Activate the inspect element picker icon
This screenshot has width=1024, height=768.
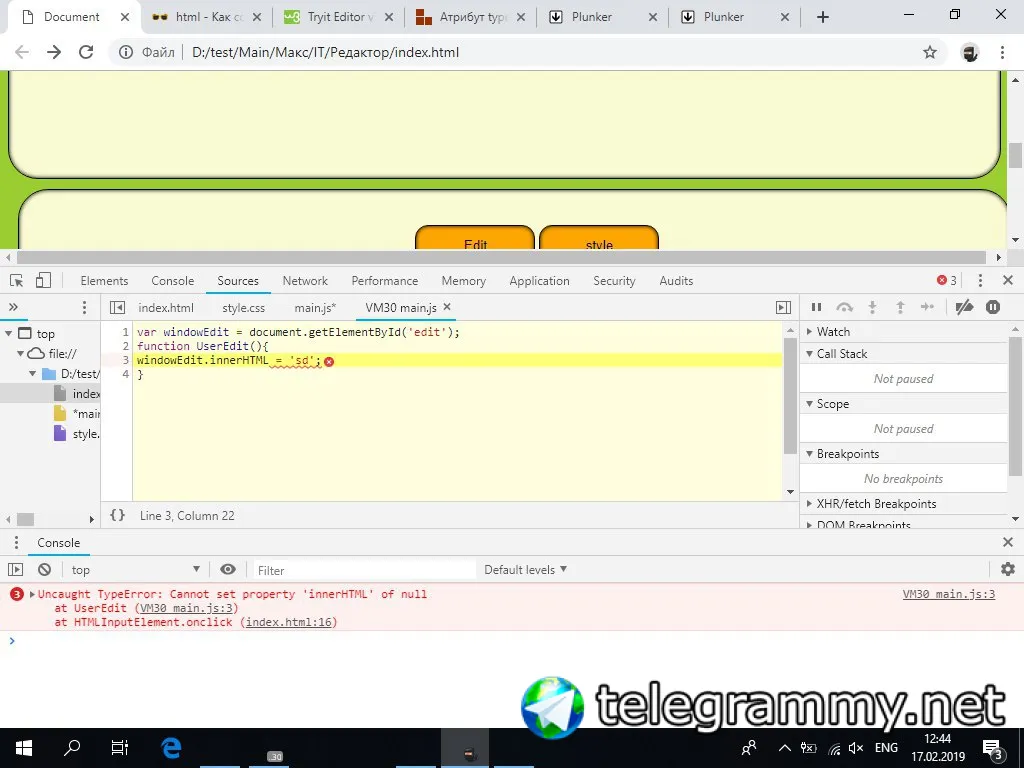pyautogui.click(x=17, y=281)
